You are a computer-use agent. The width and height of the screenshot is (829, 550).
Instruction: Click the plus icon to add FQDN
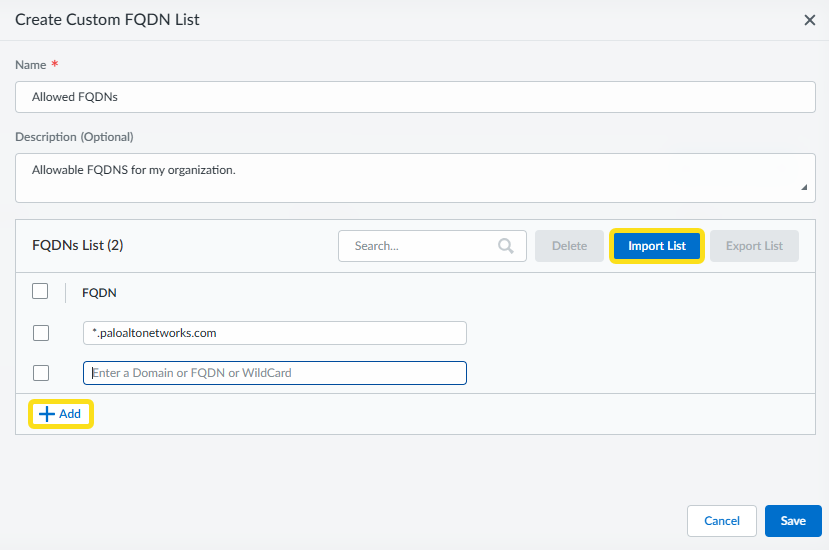[x=46, y=414]
